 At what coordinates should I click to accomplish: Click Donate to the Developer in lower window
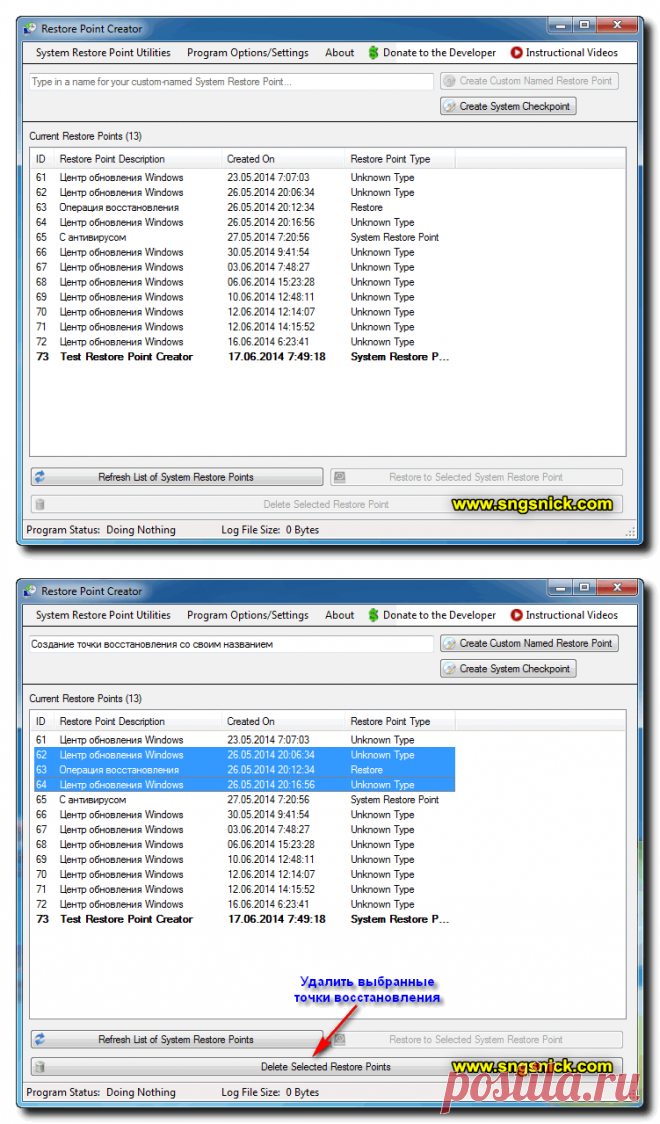click(x=432, y=615)
